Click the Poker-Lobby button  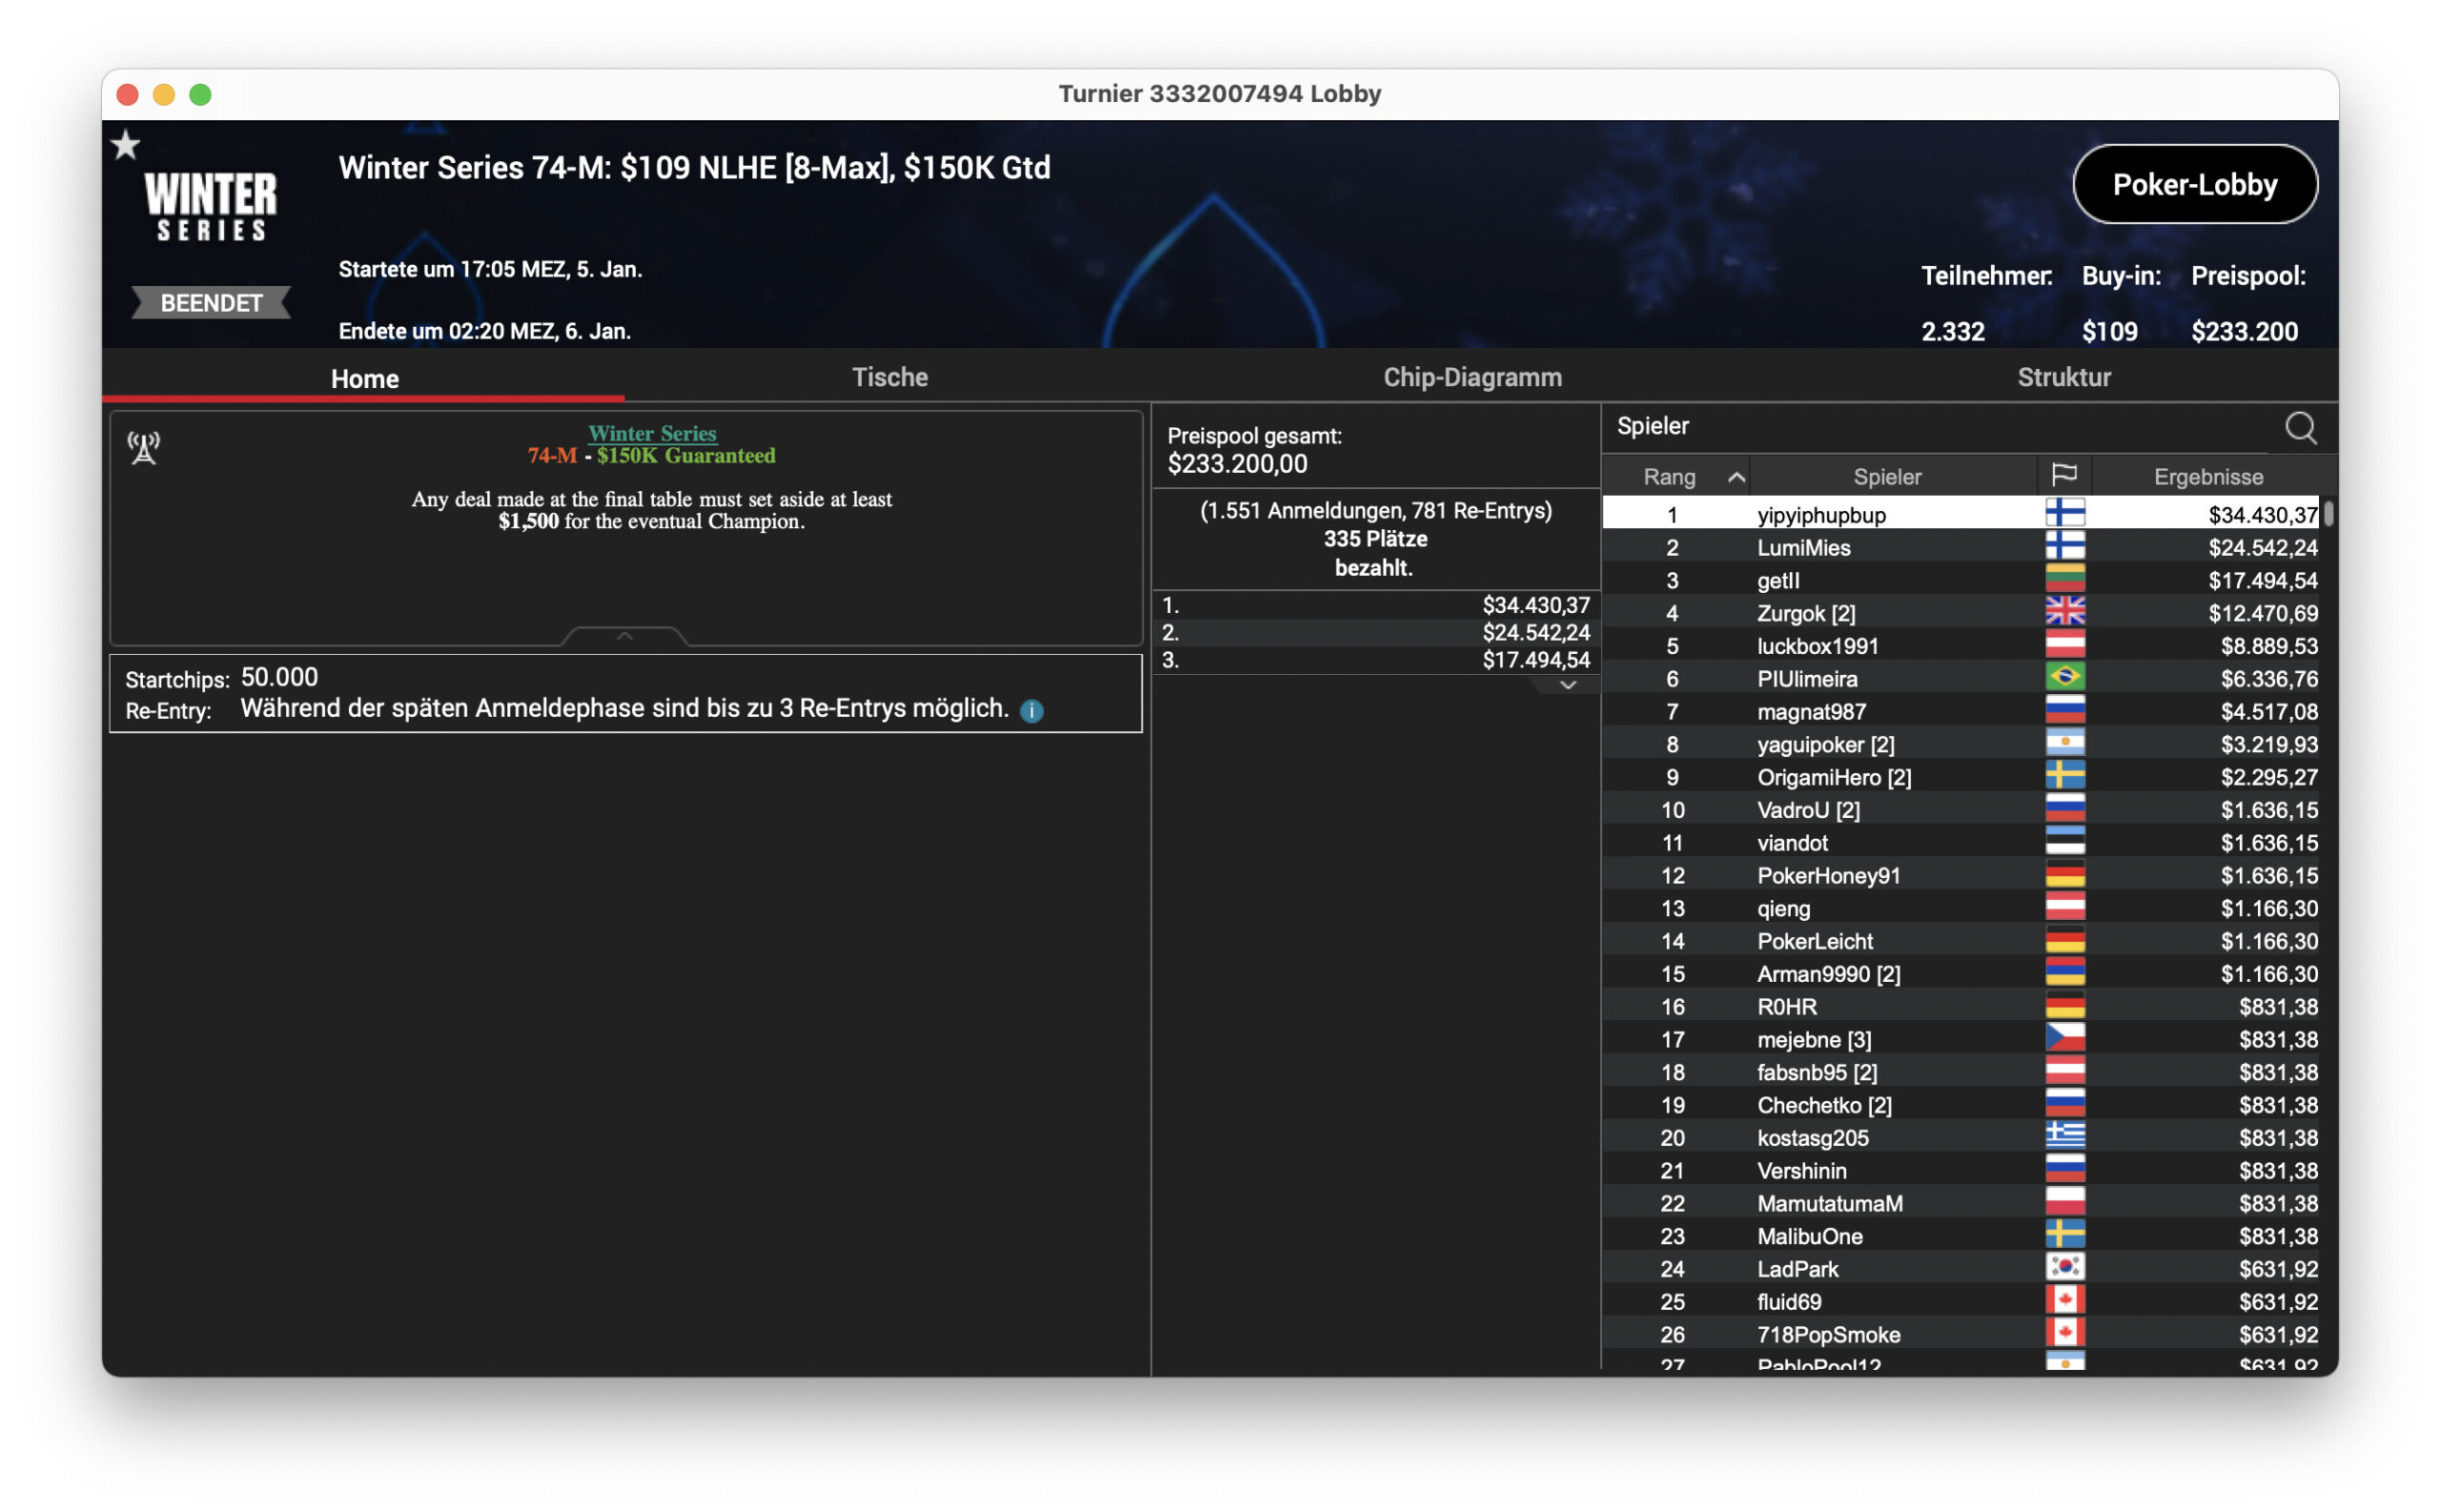click(2194, 184)
